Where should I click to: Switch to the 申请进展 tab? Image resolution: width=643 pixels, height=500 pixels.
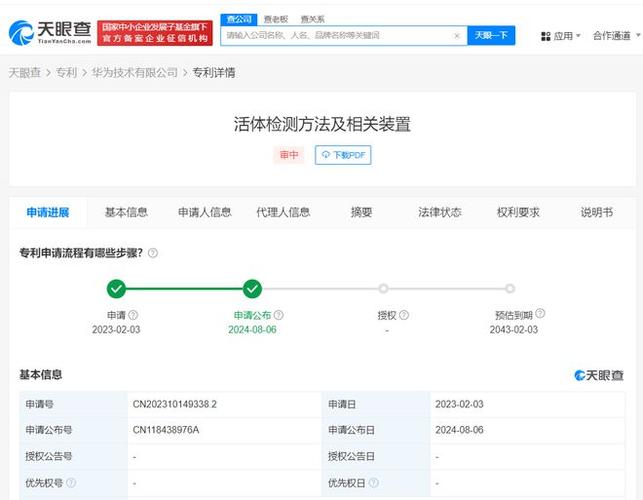pos(48,212)
